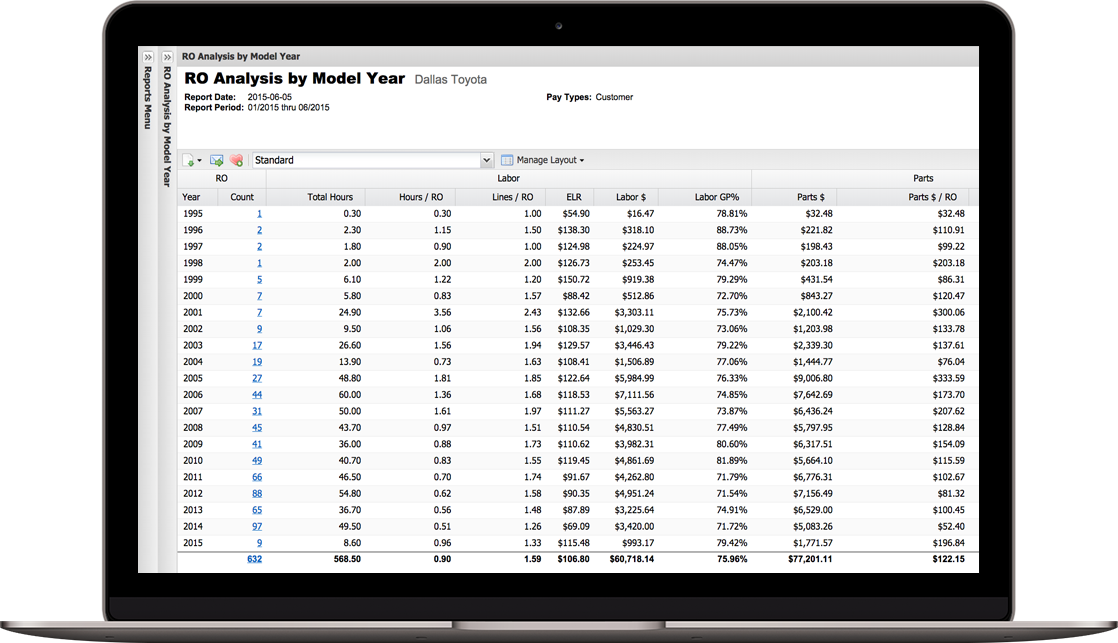Click the Standard layout combo box arrow
The width and height of the screenshot is (1118, 643).
pyautogui.click(x=487, y=159)
